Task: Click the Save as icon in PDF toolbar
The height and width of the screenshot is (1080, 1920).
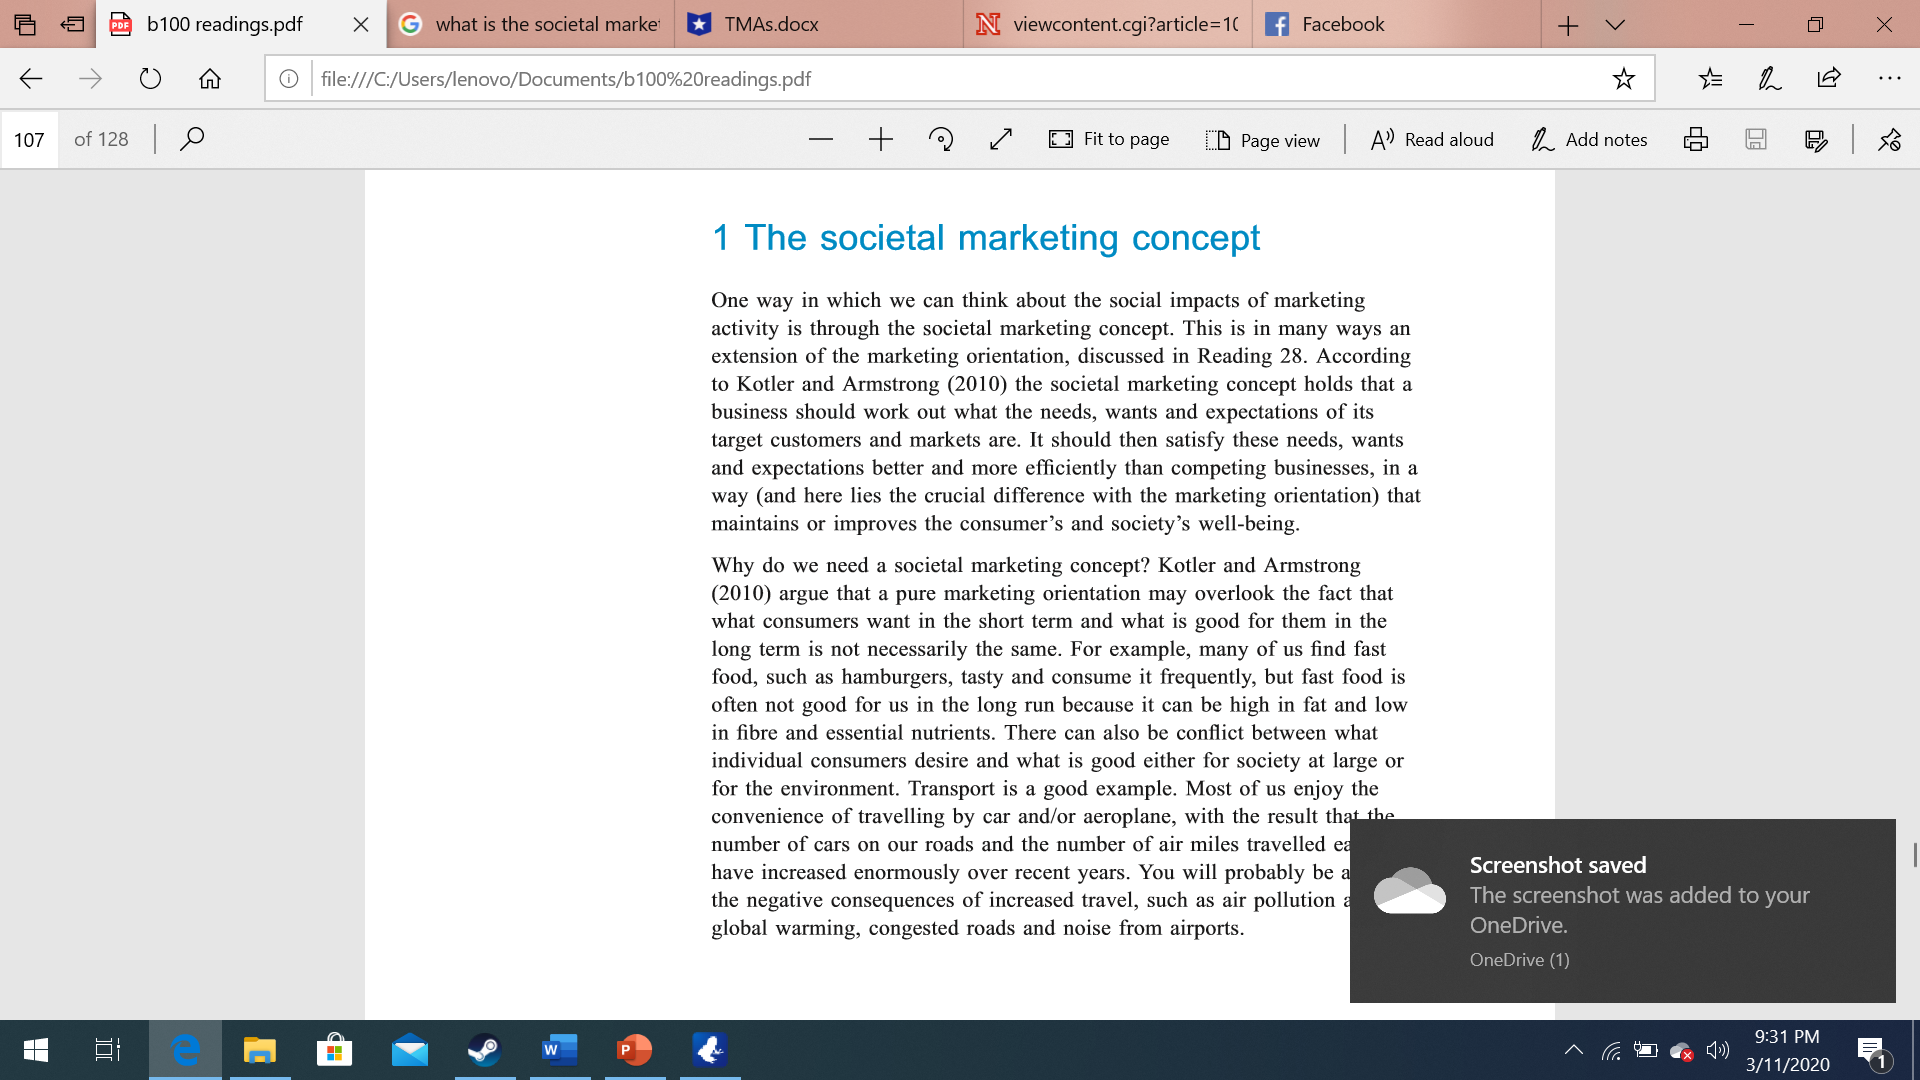Action: pos(1816,139)
